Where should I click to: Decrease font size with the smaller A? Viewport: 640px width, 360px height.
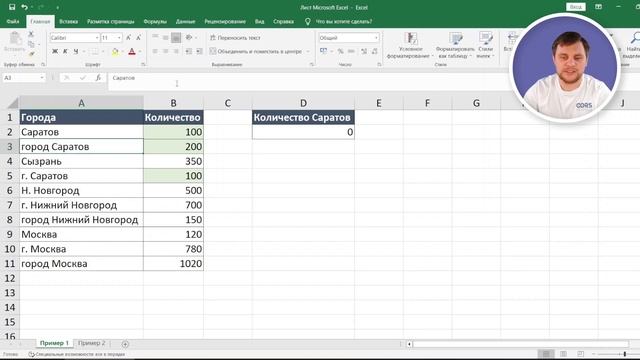click(138, 38)
